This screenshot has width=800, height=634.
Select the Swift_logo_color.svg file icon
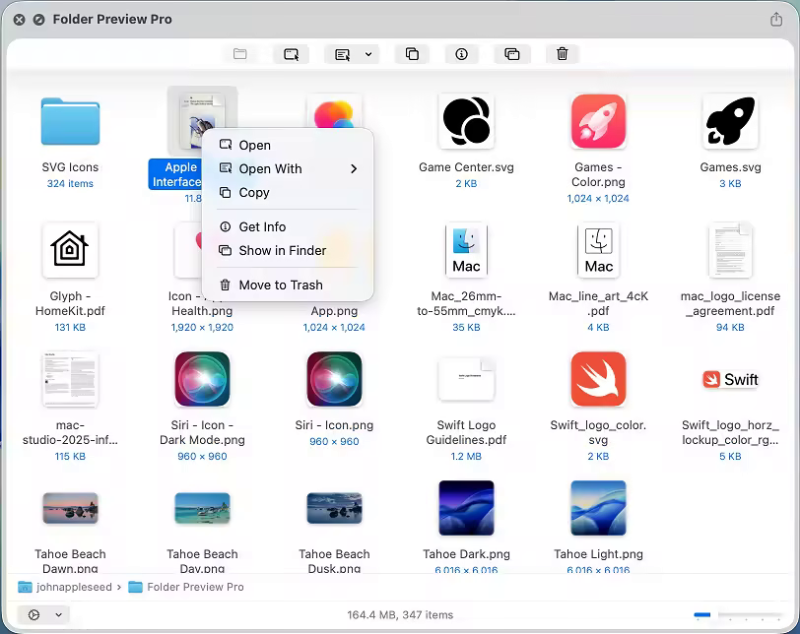pyautogui.click(x=598, y=380)
